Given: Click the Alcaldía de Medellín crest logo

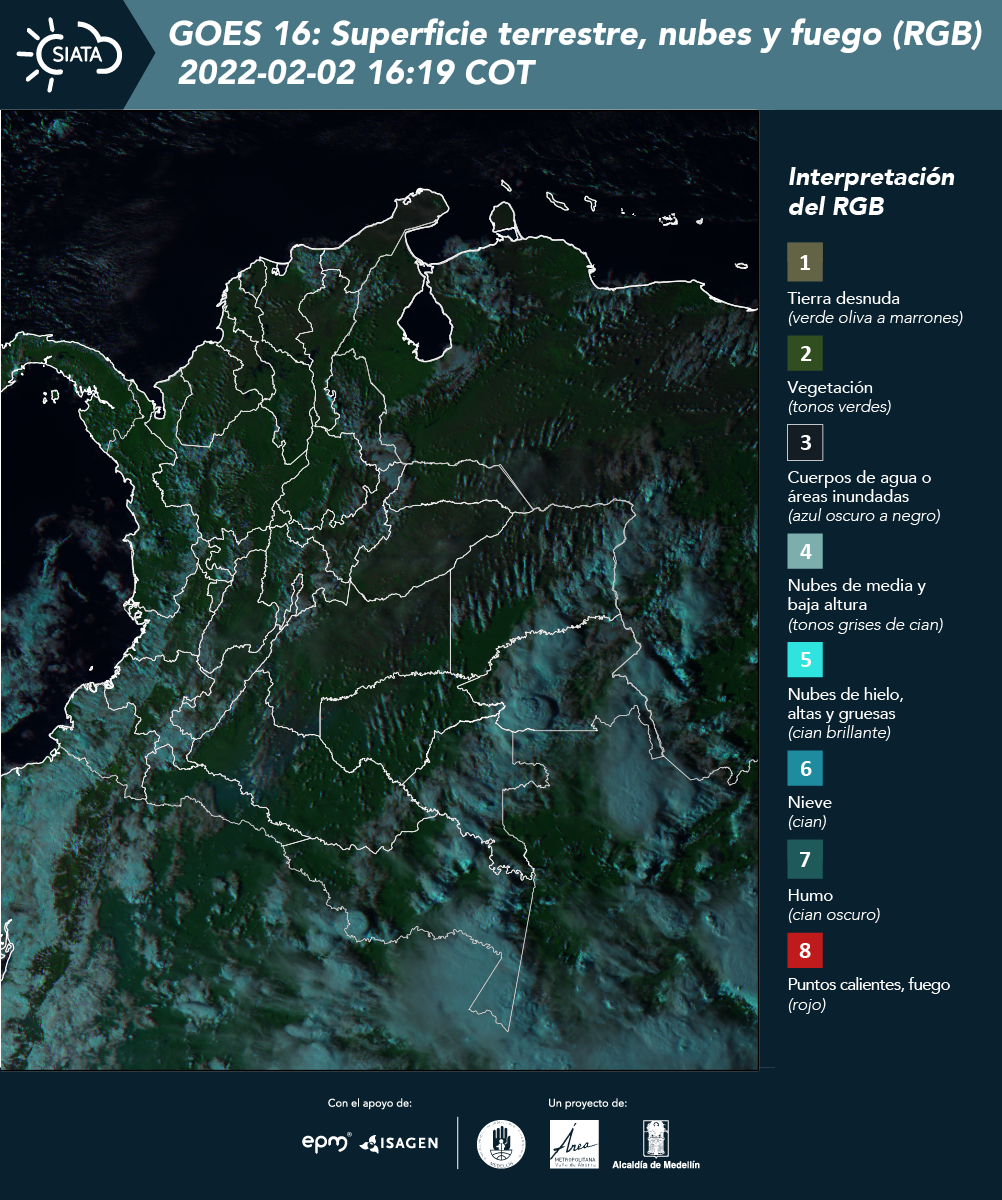Looking at the screenshot, I should click(656, 1145).
